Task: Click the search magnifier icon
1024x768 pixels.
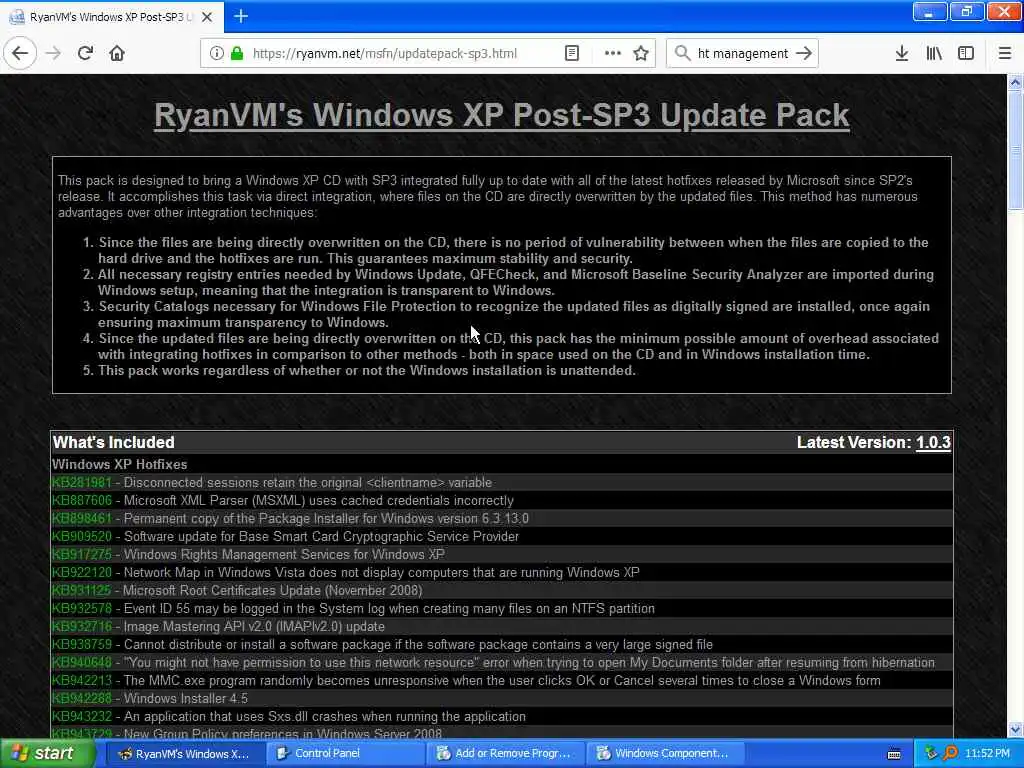Action: tap(682, 54)
